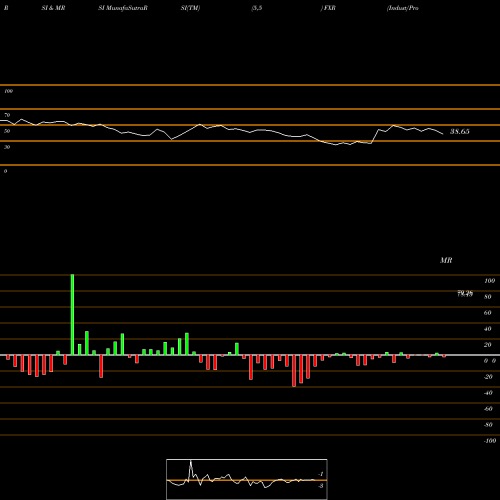The height and width of the screenshot is (500, 500).
Task: Click the 'SI & MR' header text
Action: click(x=53, y=8)
